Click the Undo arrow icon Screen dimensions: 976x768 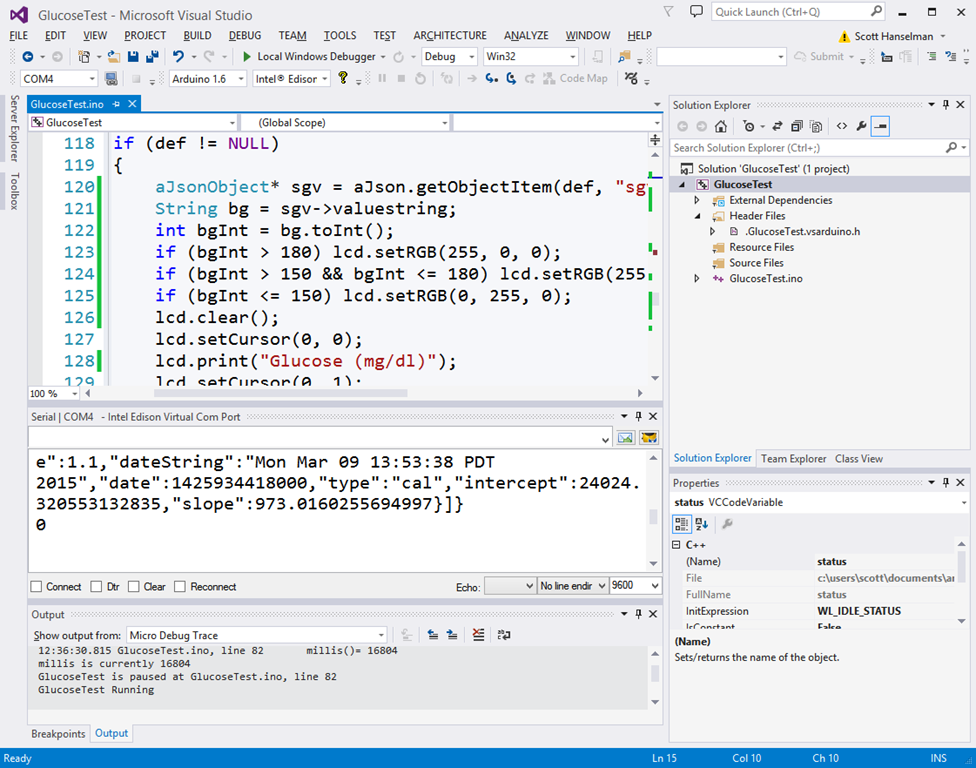click(179, 57)
